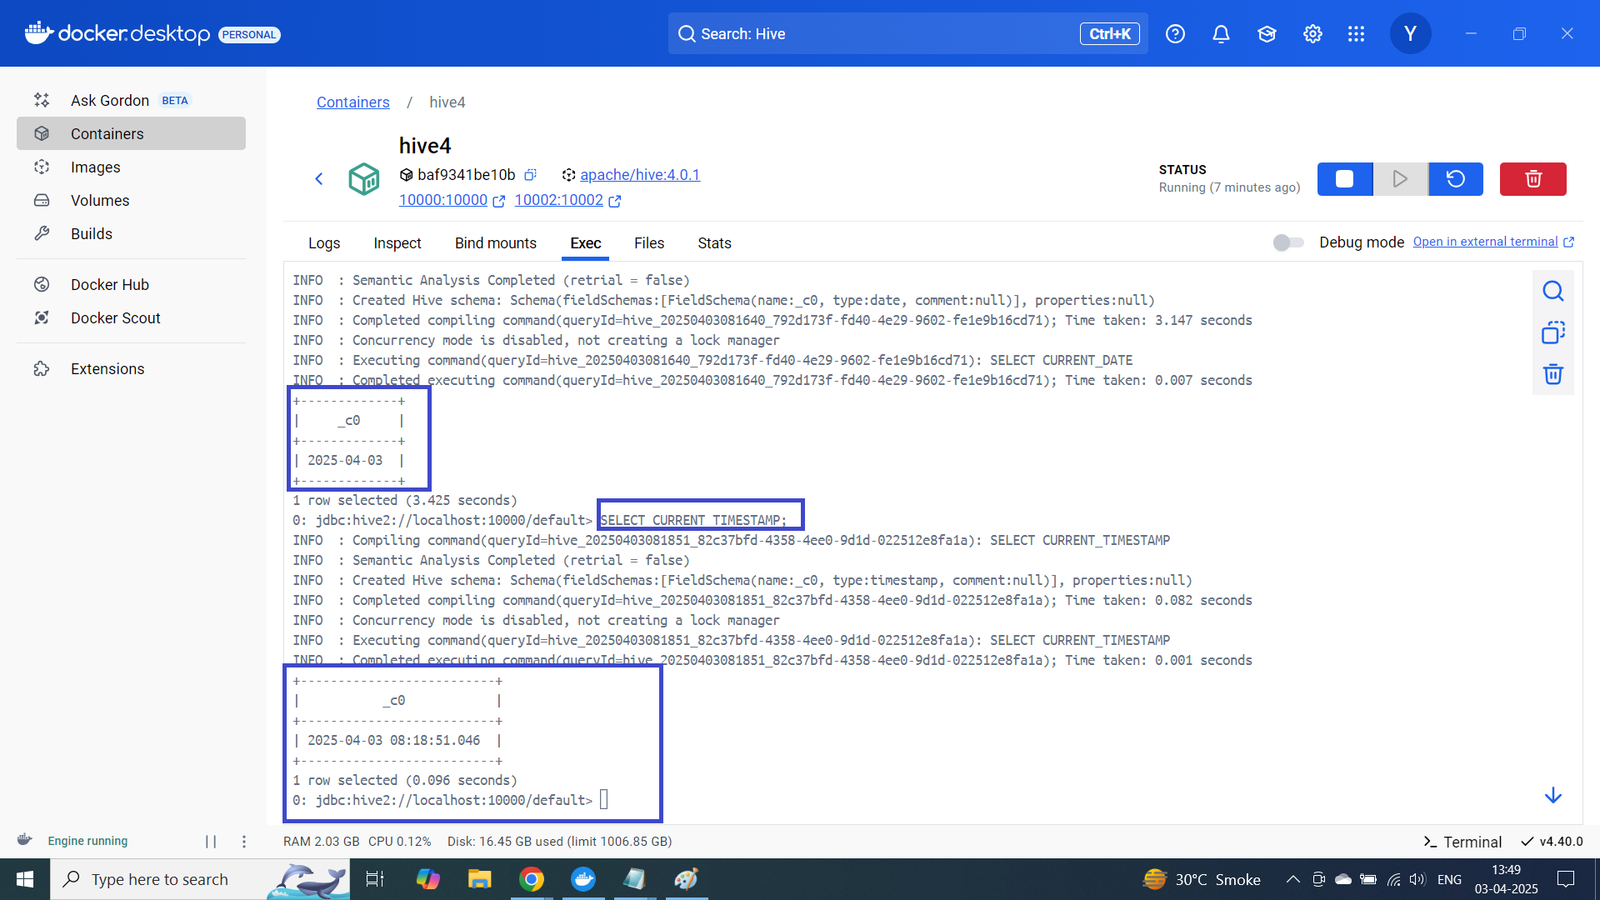Switch to the Stats tab
This screenshot has width=1600, height=900.
714,243
